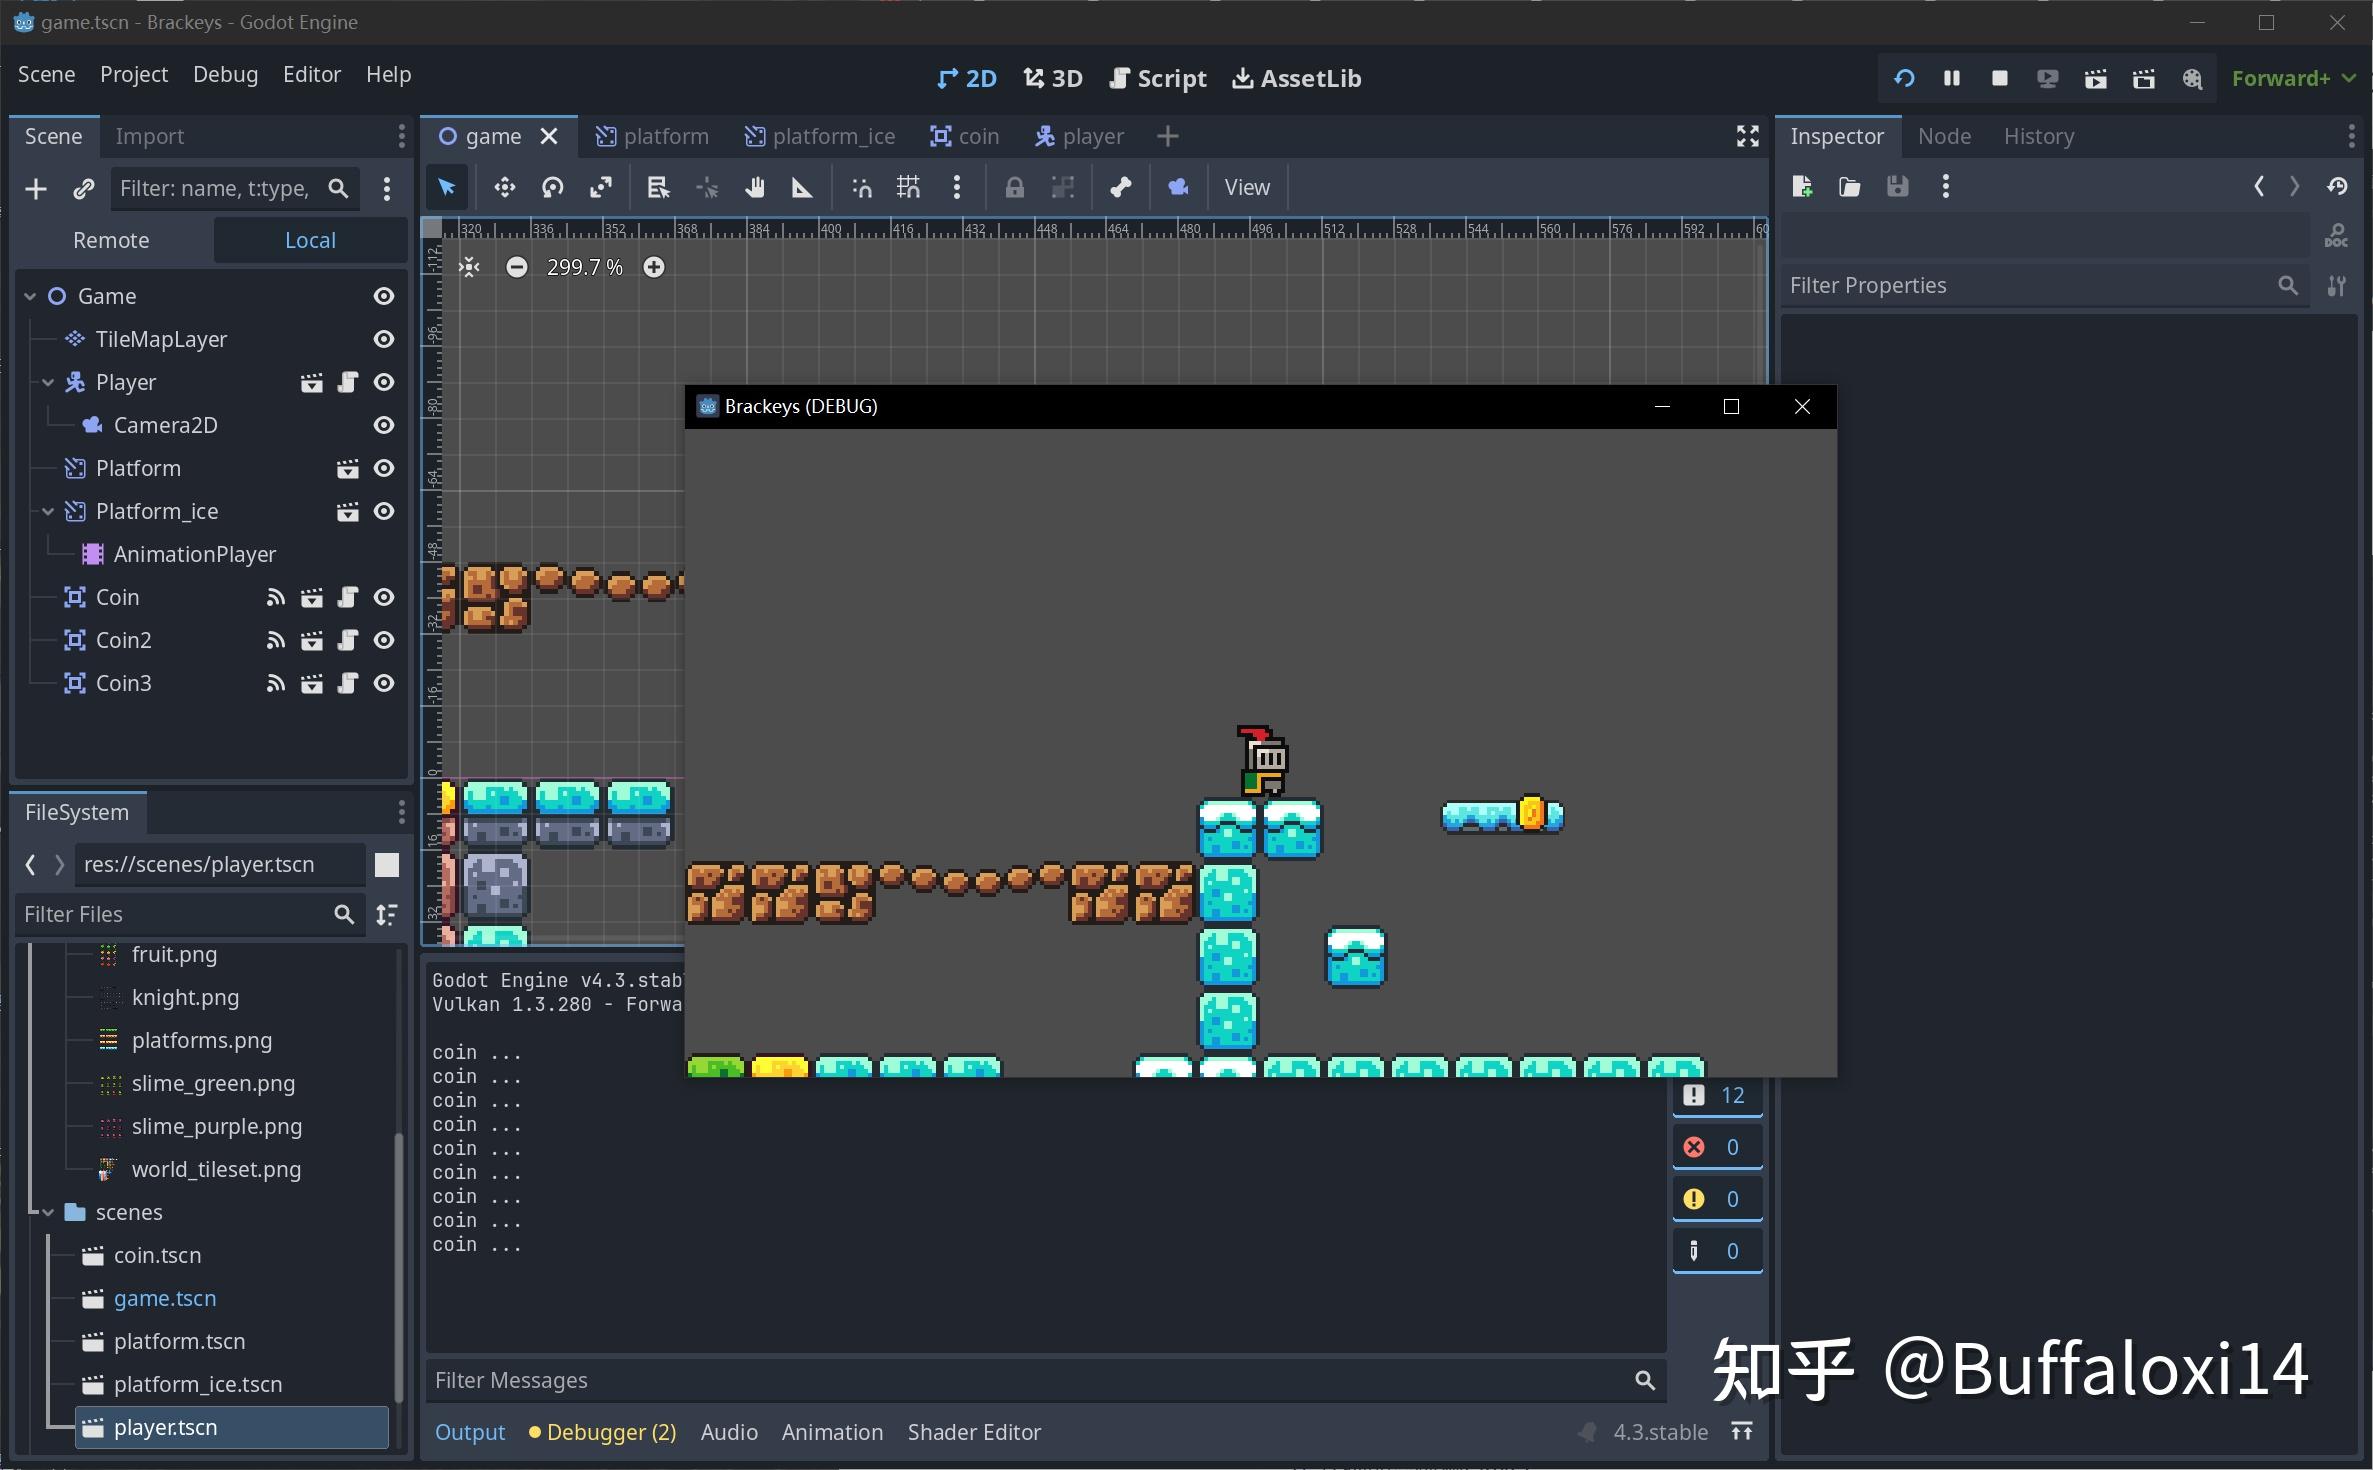
Task: Switch to the Shader Editor bottom panel
Action: coord(973,1432)
